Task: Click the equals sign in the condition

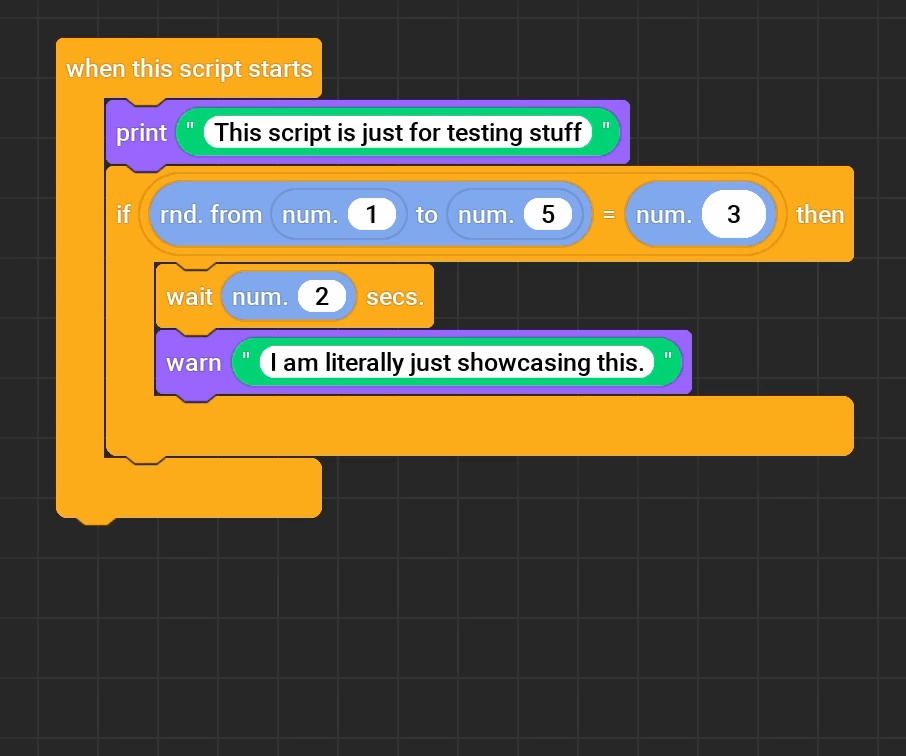Action: pos(610,215)
